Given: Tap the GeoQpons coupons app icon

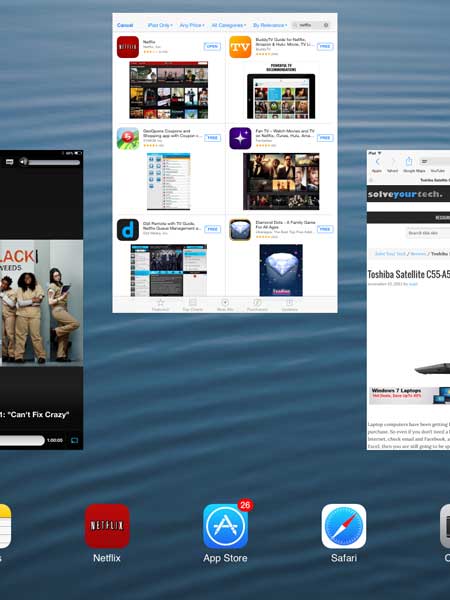Looking at the screenshot, I should coord(128,138).
